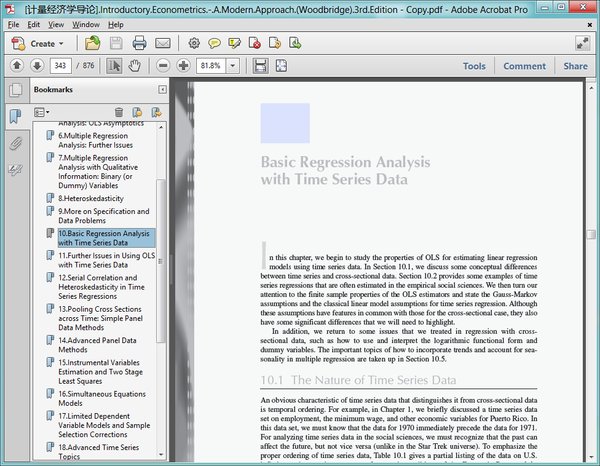Click the Zoom out minus button
This screenshot has height=466, width=600.
(160, 66)
